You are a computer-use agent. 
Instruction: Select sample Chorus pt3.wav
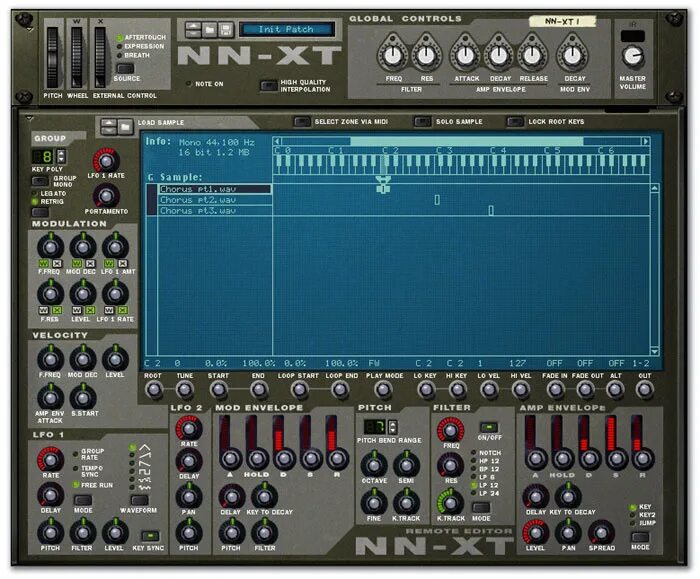[215, 211]
